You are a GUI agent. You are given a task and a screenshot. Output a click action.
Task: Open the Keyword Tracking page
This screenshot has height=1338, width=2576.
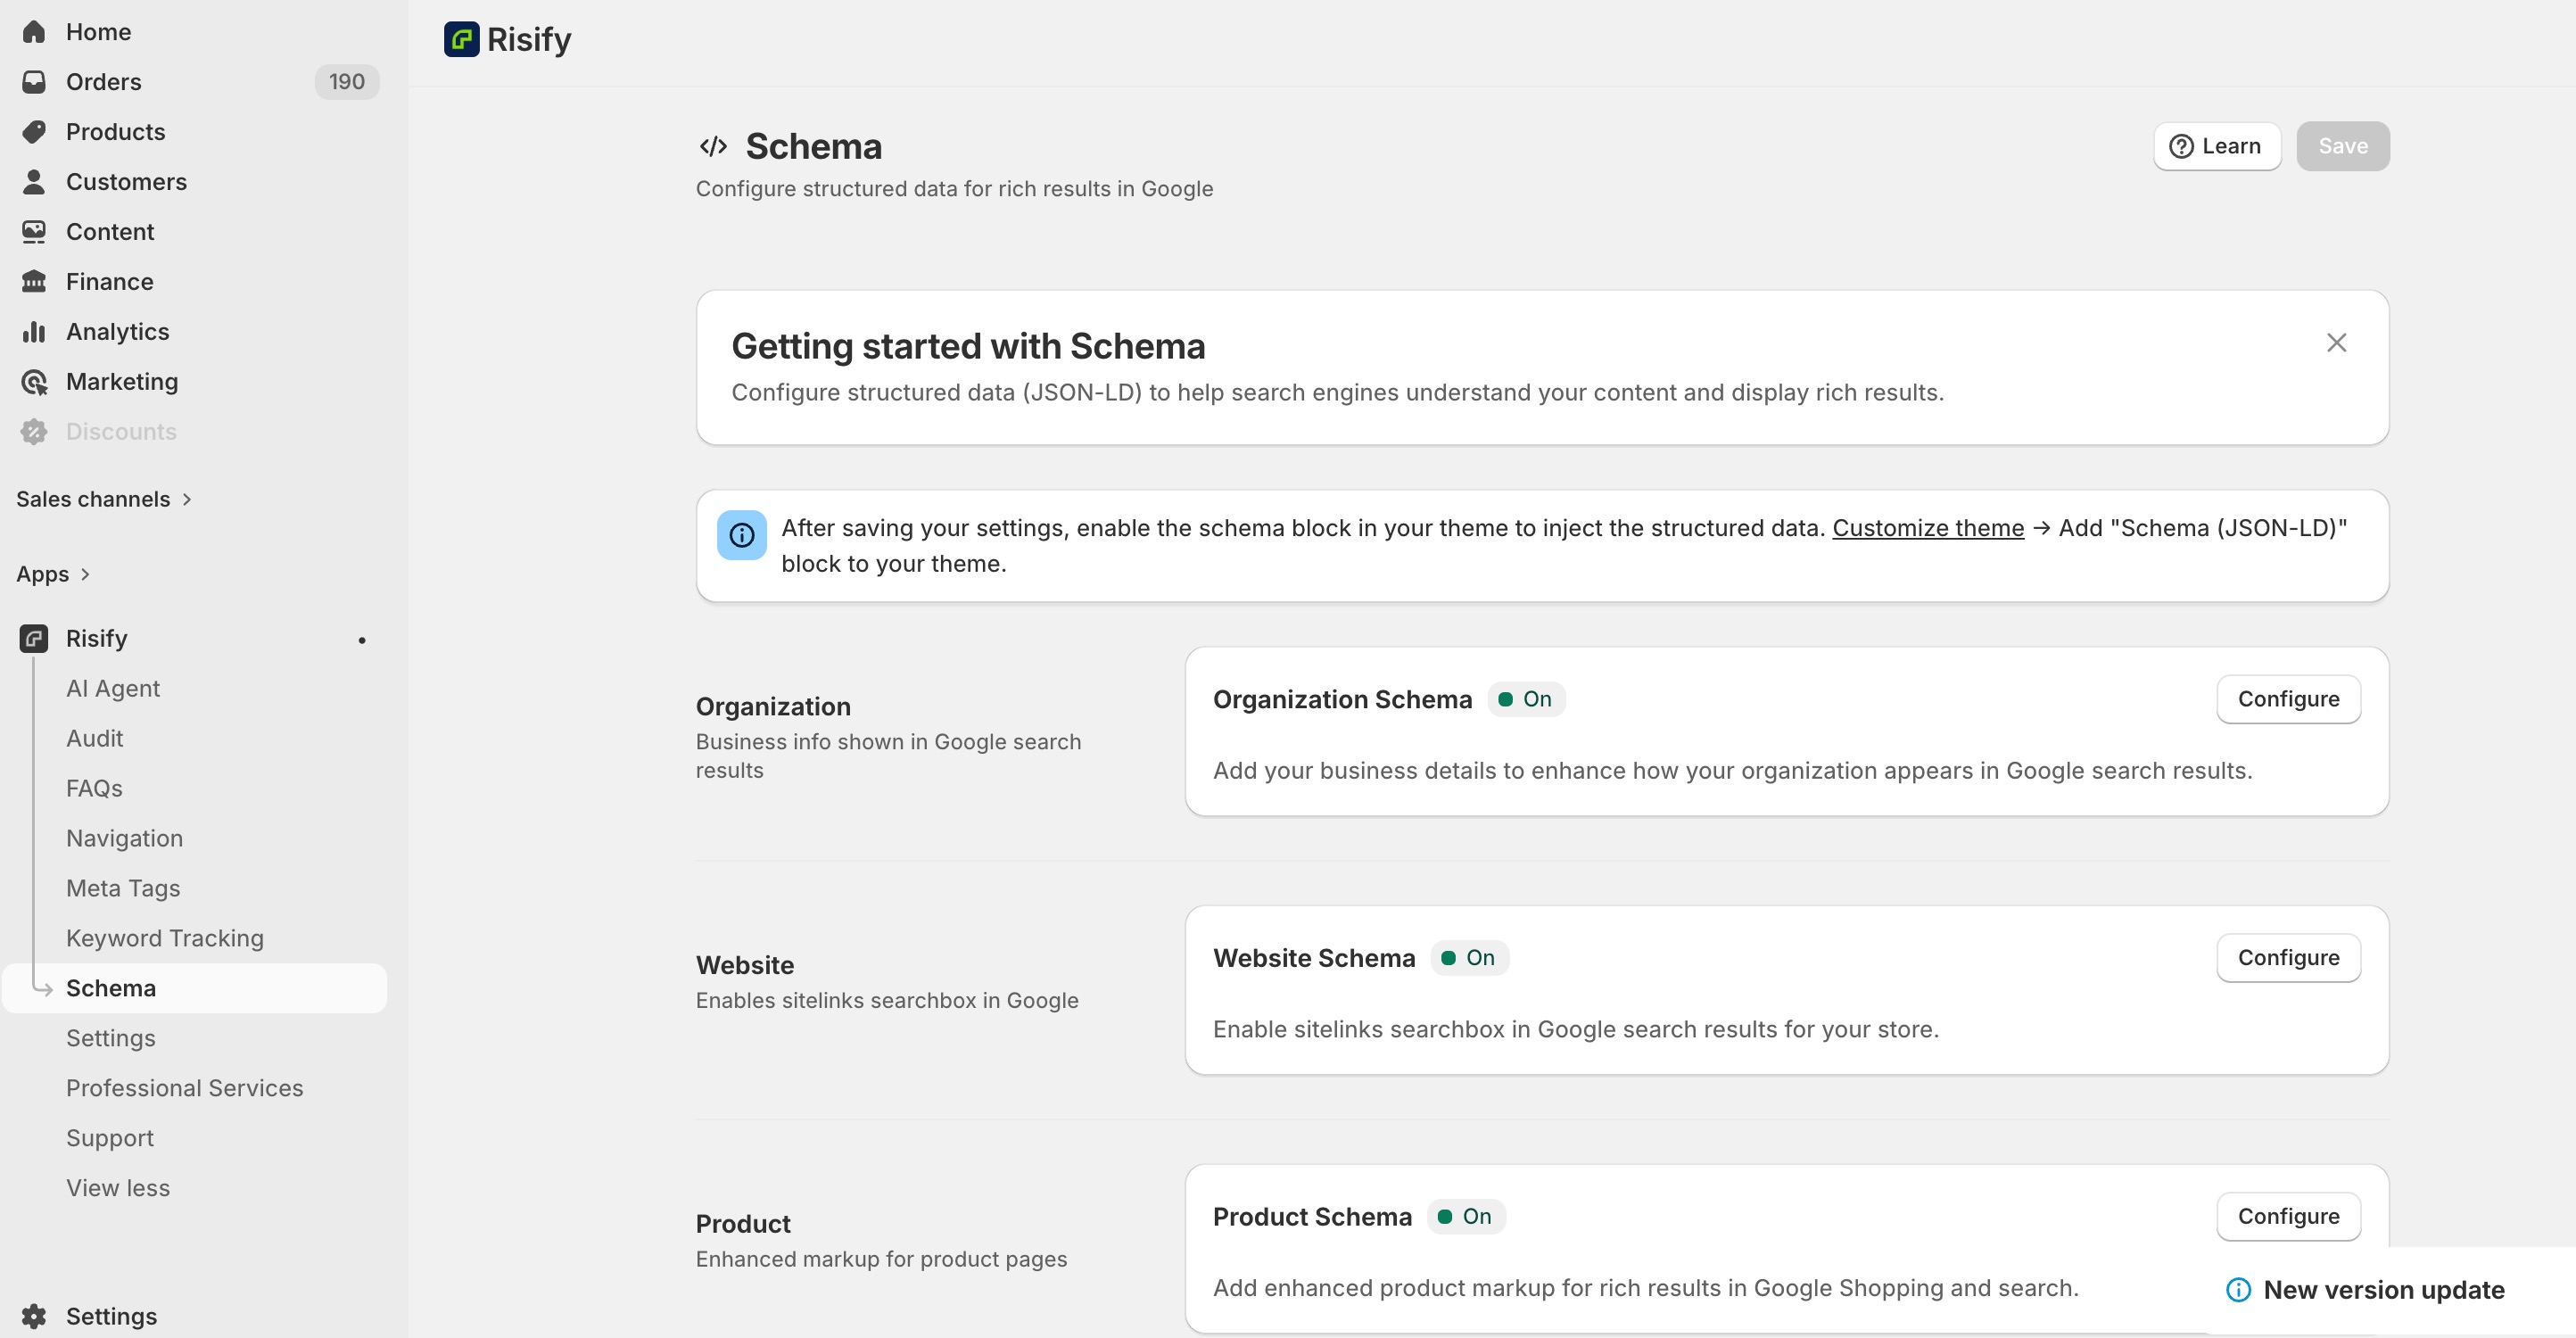tap(164, 937)
